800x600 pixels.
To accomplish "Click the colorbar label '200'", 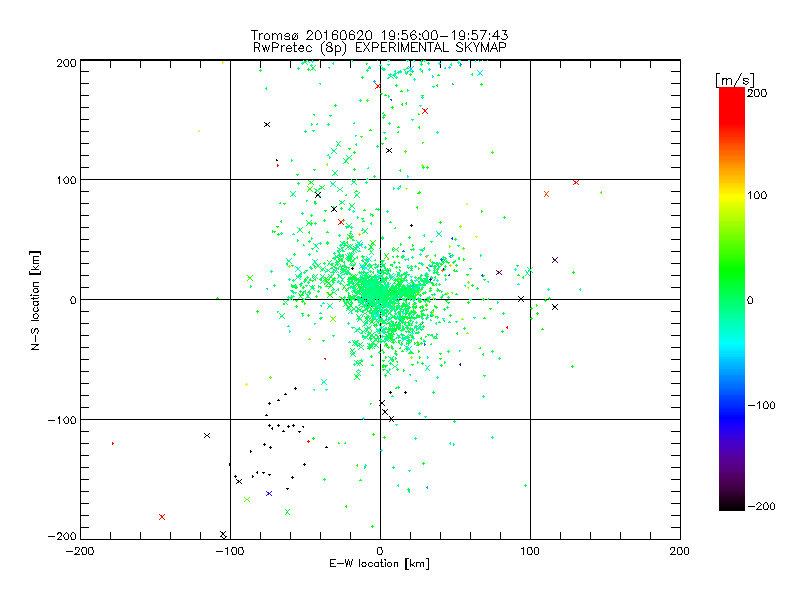I will click(x=757, y=93).
